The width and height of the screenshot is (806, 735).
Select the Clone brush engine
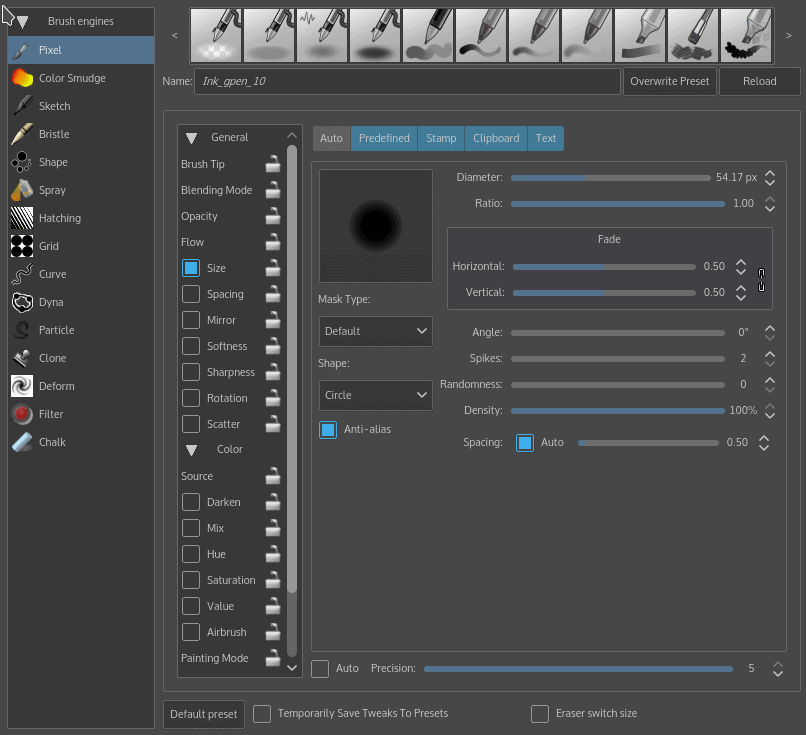pyautogui.click(x=81, y=358)
